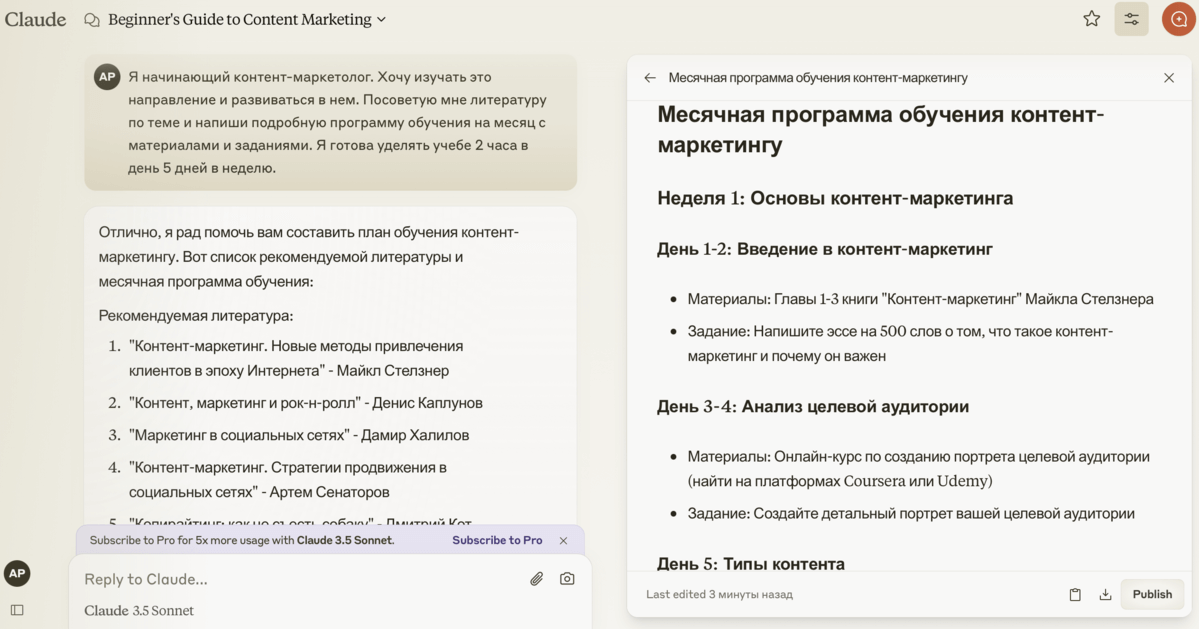Download the artifact
The height and width of the screenshot is (629, 1199).
coord(1105,594)
